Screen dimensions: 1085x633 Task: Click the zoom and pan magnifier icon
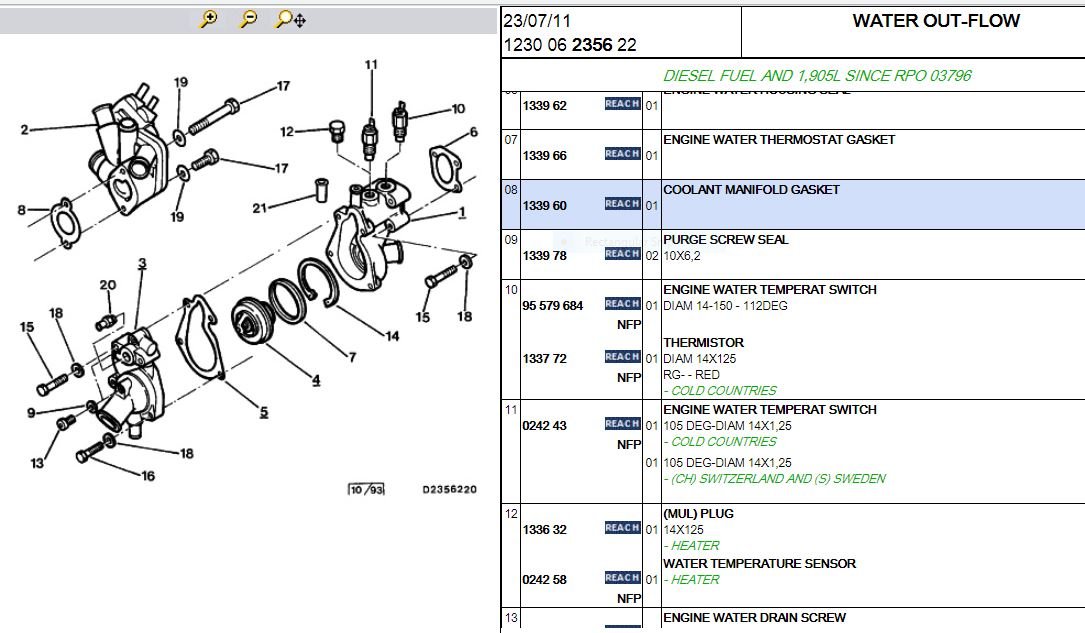290,19
